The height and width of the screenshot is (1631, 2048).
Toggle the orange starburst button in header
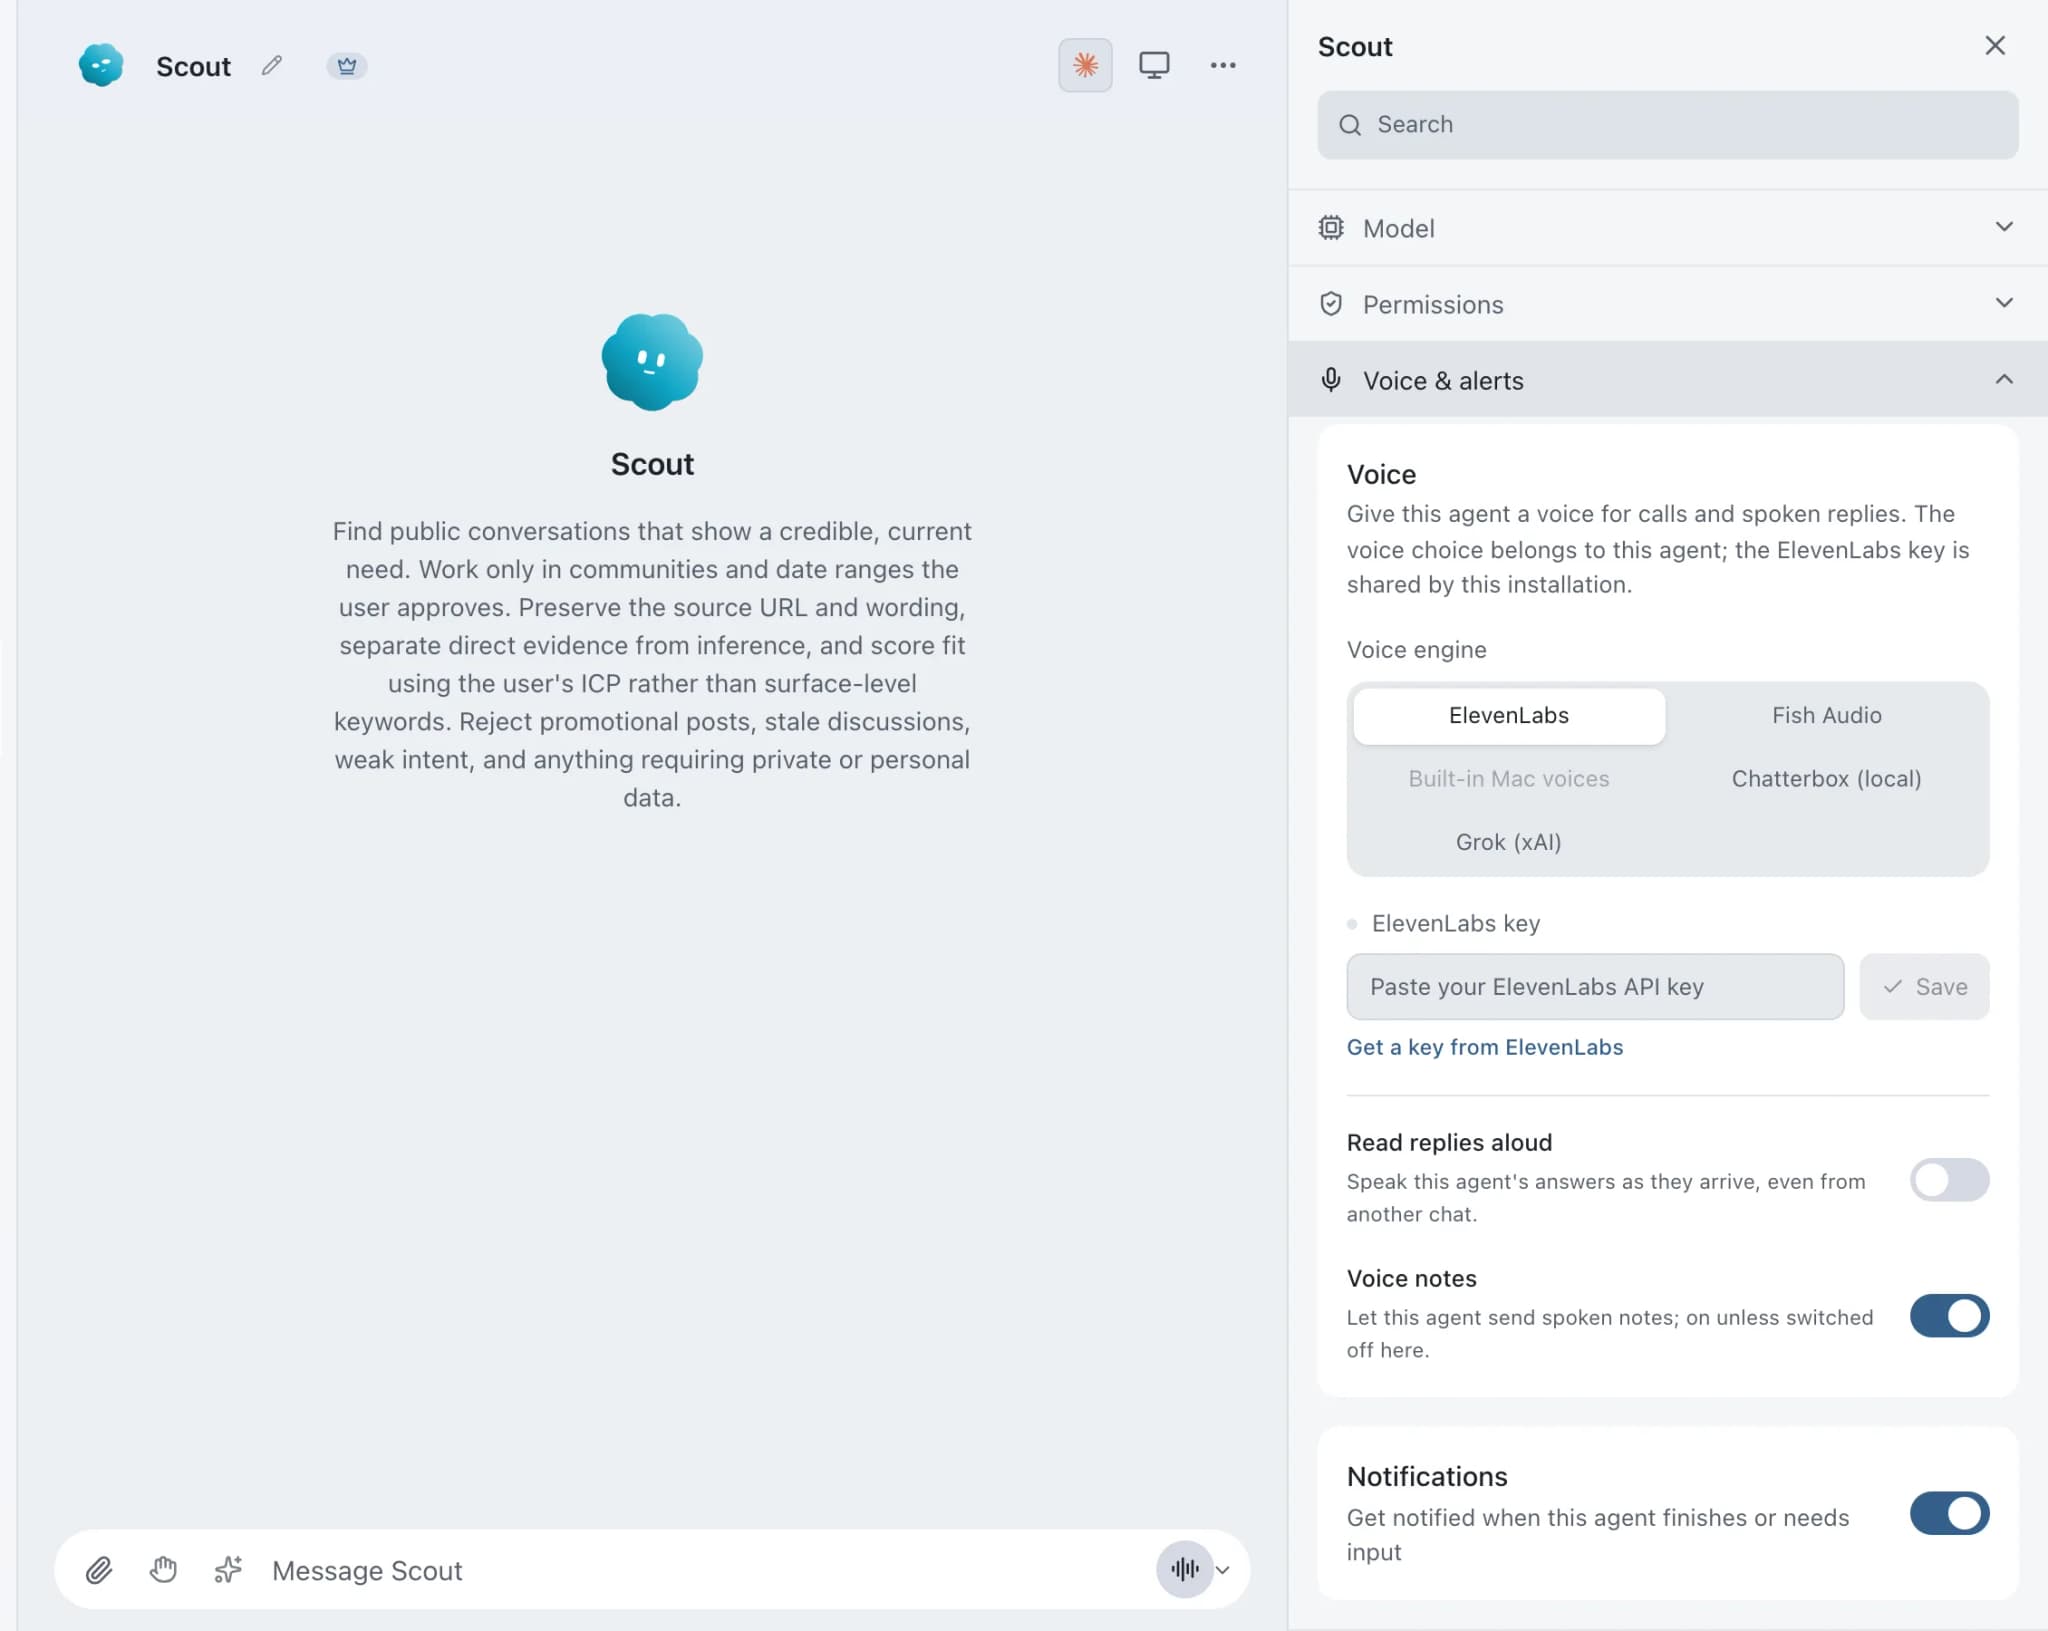click(x=1085, y=65)
